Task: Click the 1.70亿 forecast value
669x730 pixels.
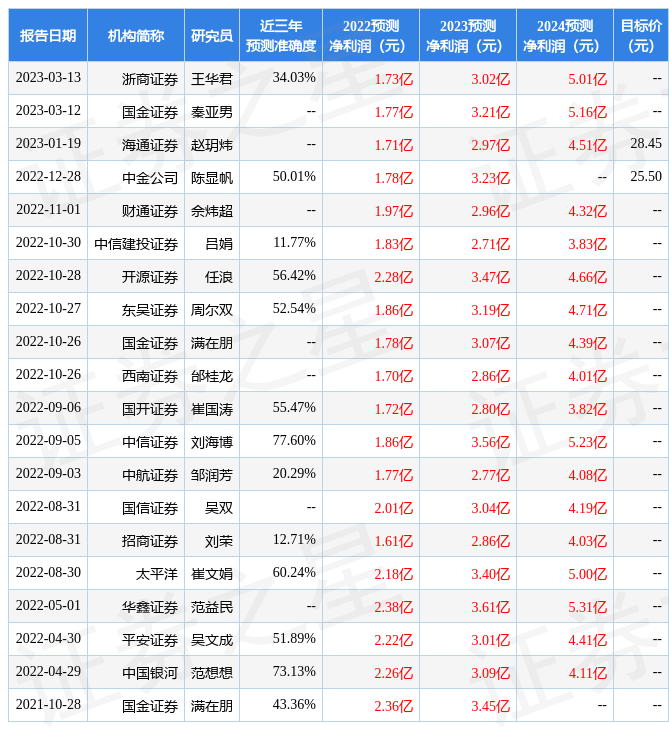Action: (x=394, y=376)
